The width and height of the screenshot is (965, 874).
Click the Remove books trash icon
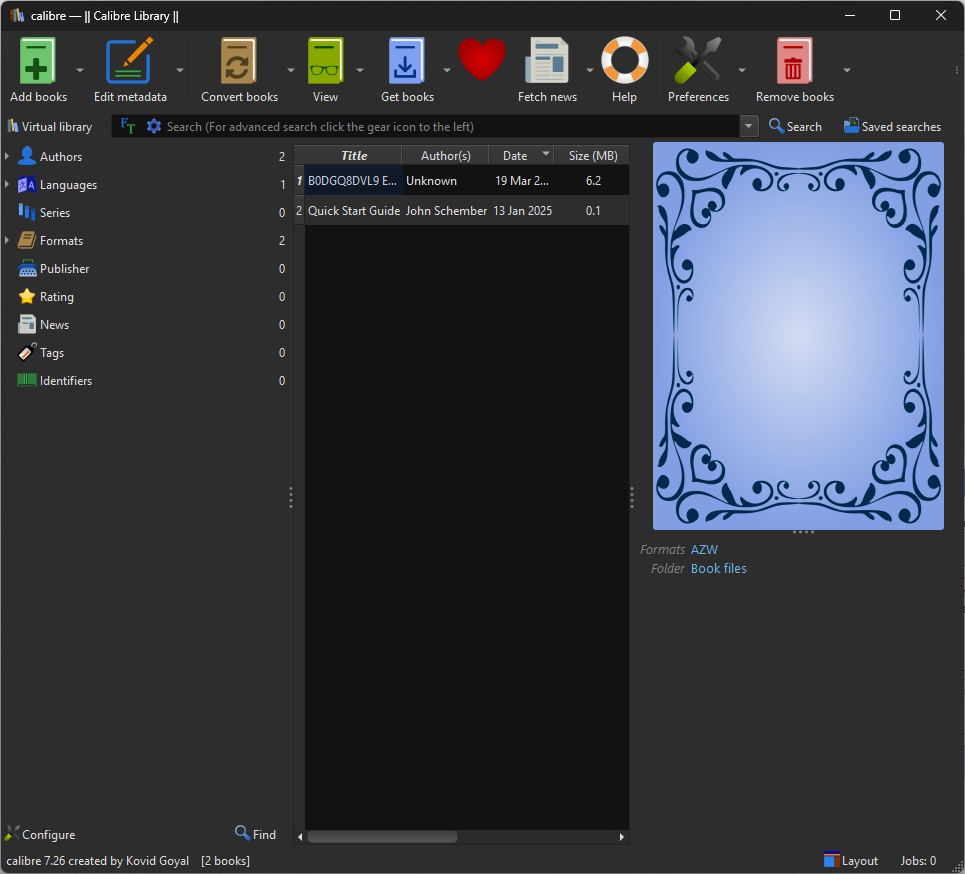tap(794, 60)
